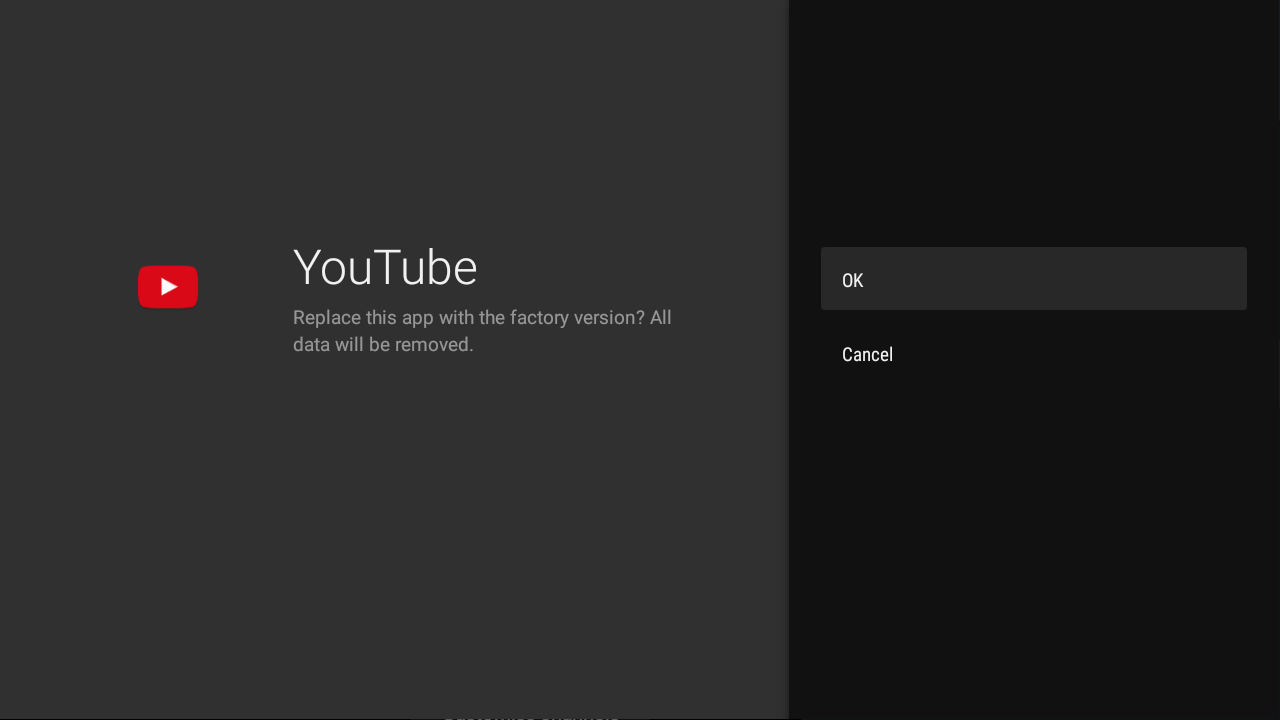1280x720 pixels.
Task: Click the YouTube title heading
Action: pos(385,268)
